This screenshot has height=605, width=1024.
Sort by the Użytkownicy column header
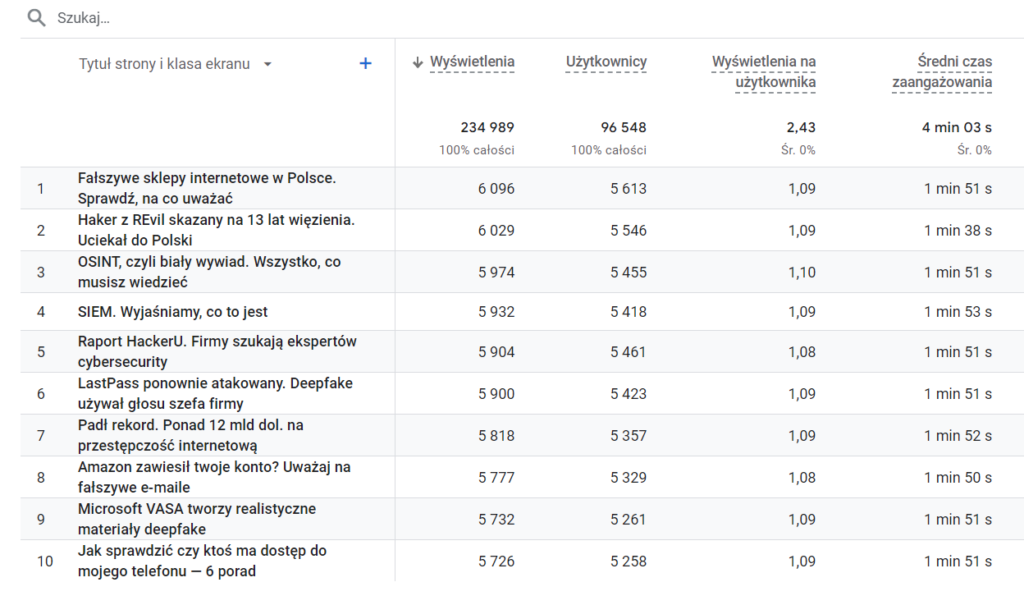tap(606, 62)
